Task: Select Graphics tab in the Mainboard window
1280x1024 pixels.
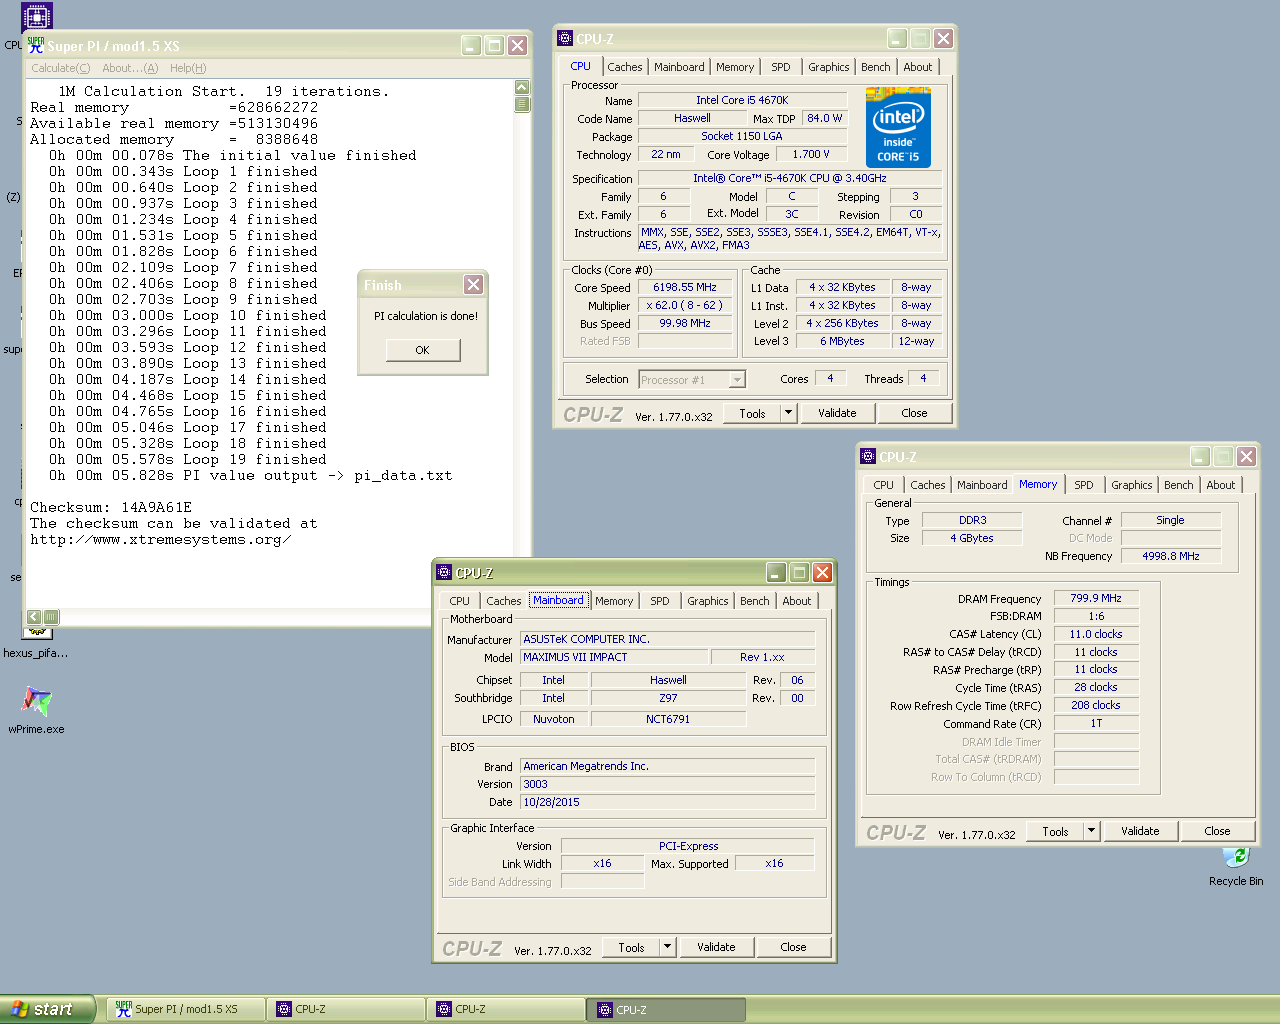Action: (x=708, y=601)
